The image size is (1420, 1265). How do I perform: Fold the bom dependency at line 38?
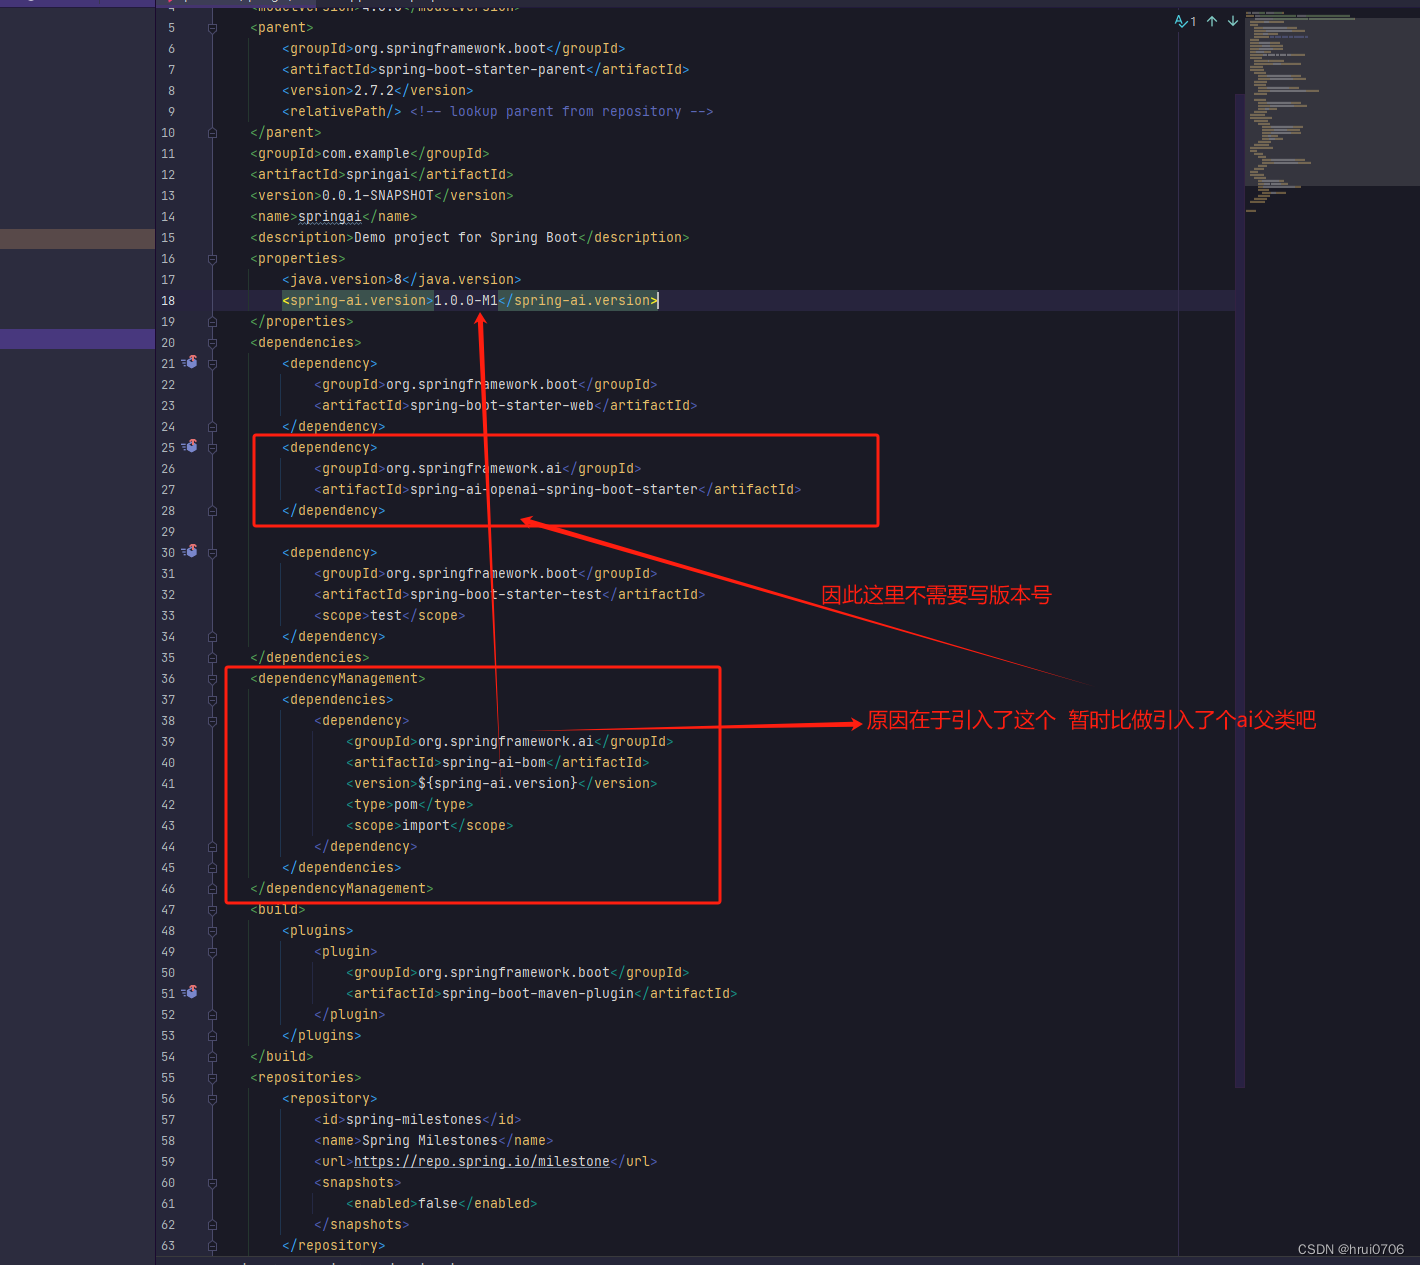pyautogui.click(x=212, y=721)
